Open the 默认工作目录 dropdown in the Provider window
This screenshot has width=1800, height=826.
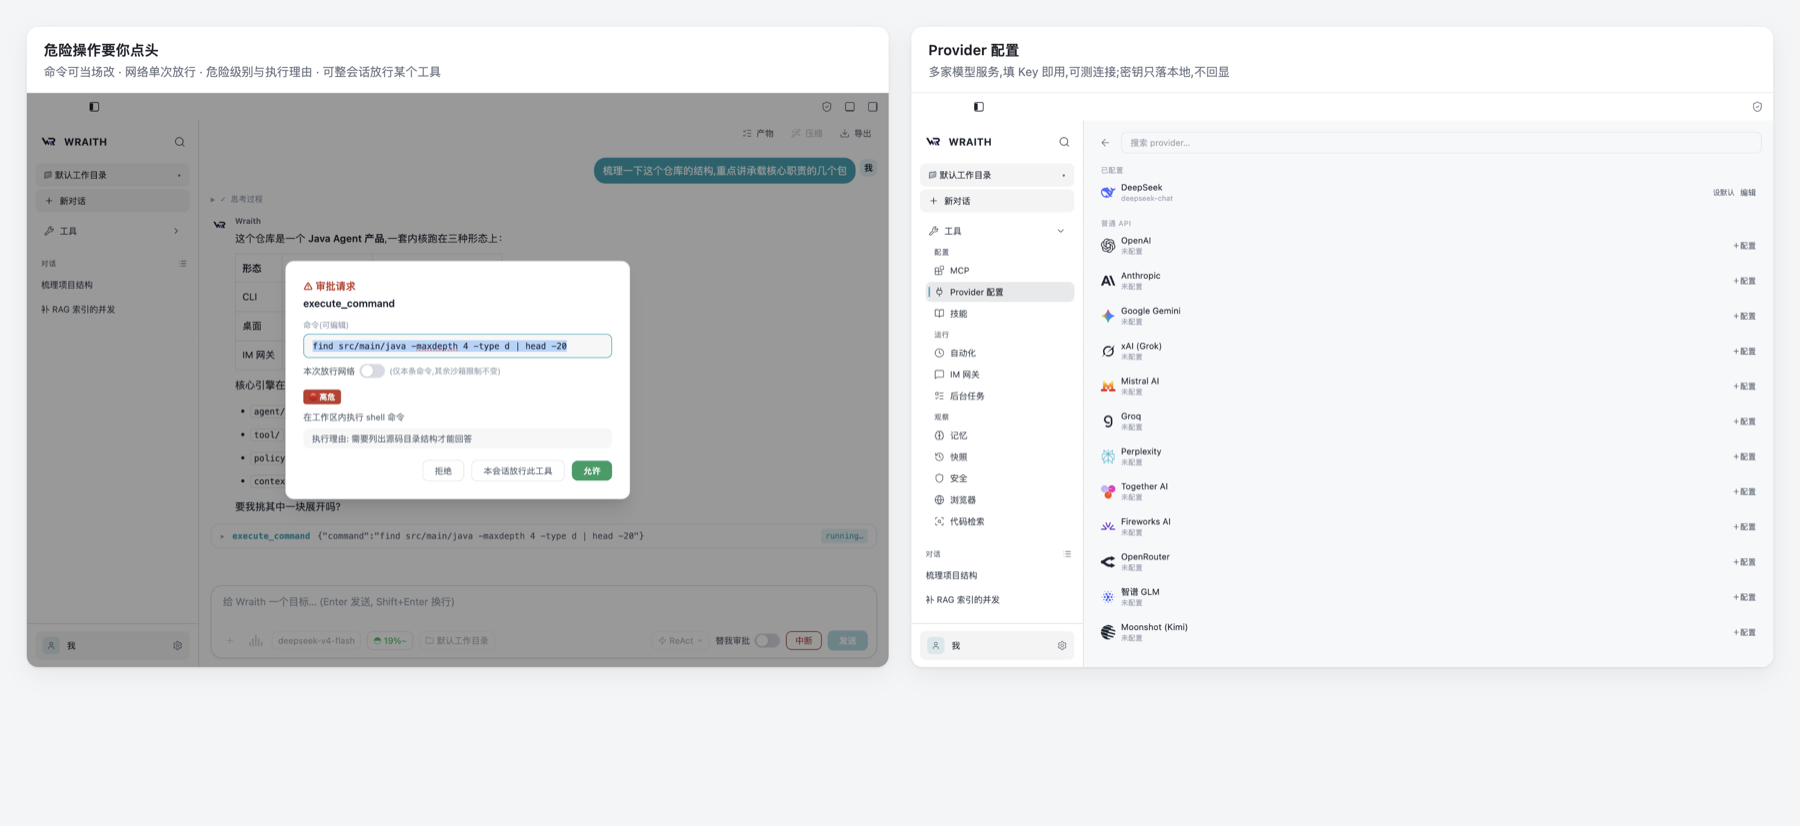click(x=997, y=175)
